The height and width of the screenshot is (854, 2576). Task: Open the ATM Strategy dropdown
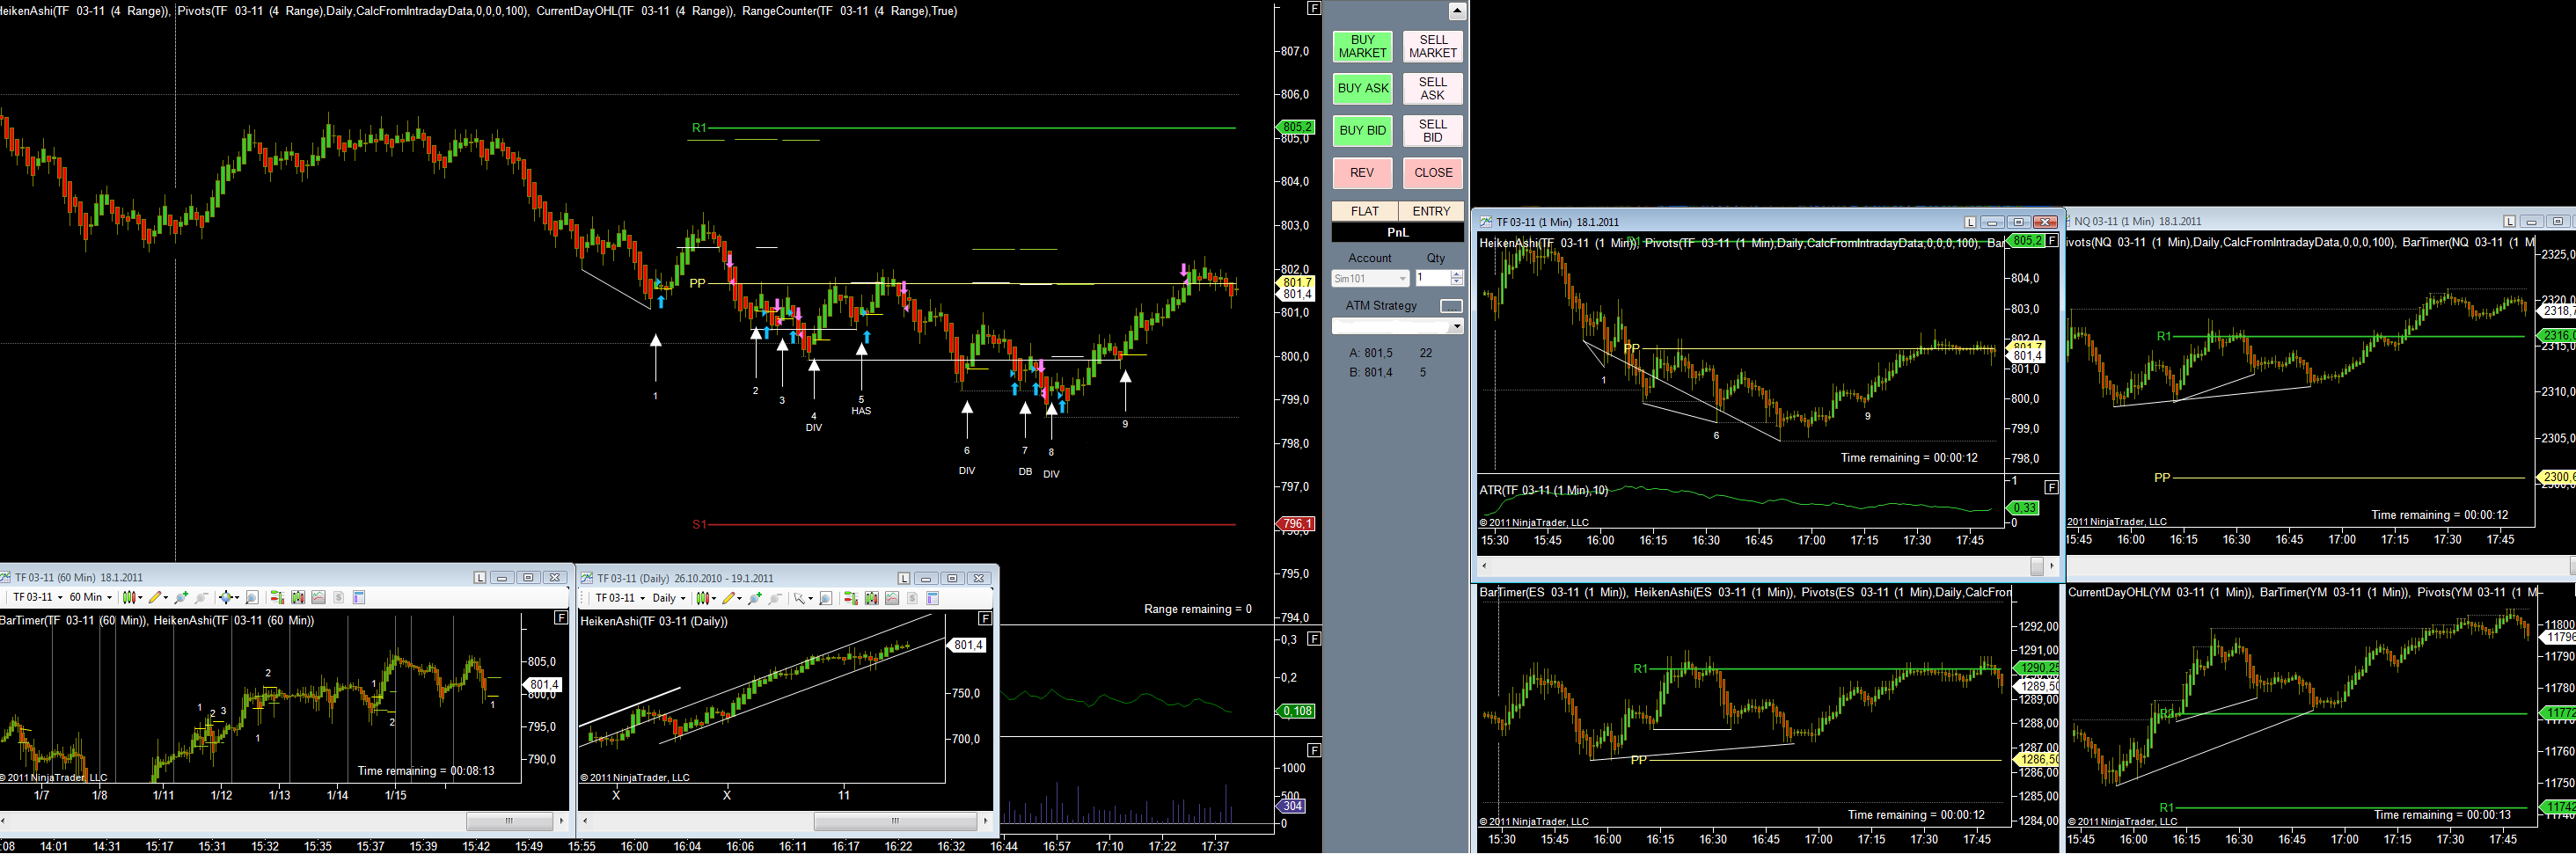1456,327
